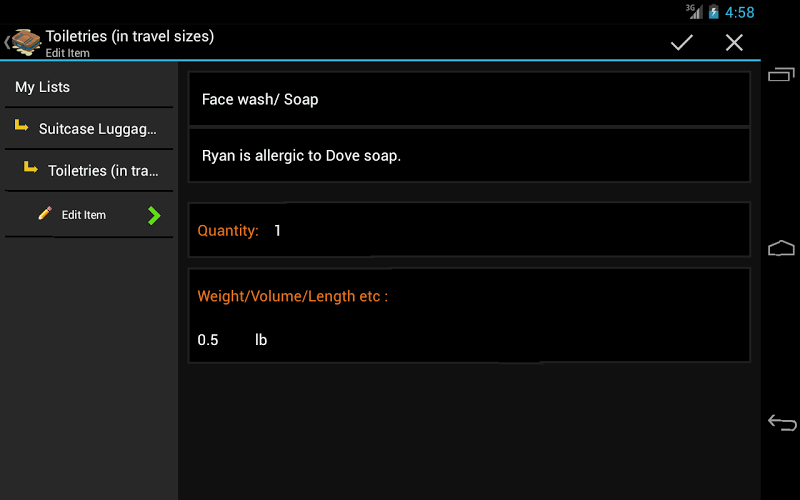Screen dimensions: 800x500
Task: Tap the 0.5 weight value field
Action: (209, 340)
